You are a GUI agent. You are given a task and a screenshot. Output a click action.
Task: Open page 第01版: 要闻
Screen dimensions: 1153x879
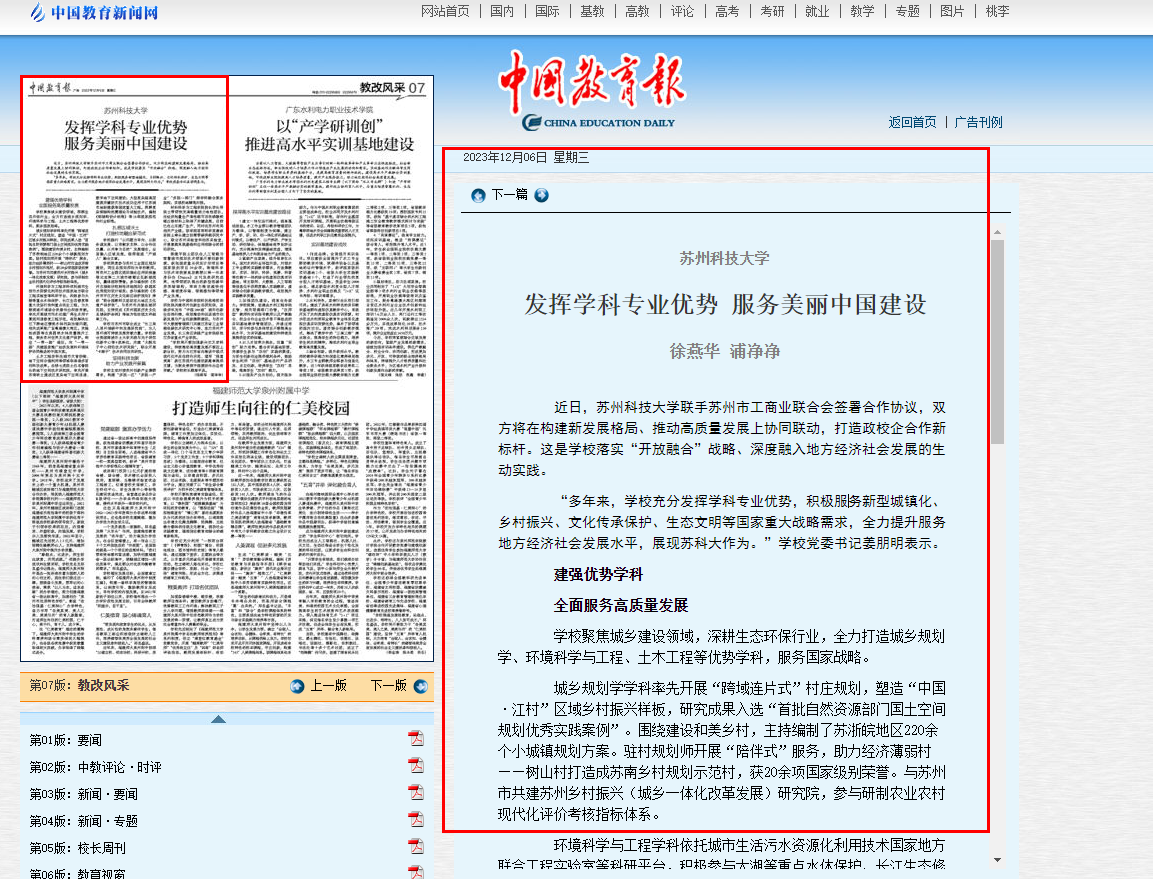click(65, 740)
